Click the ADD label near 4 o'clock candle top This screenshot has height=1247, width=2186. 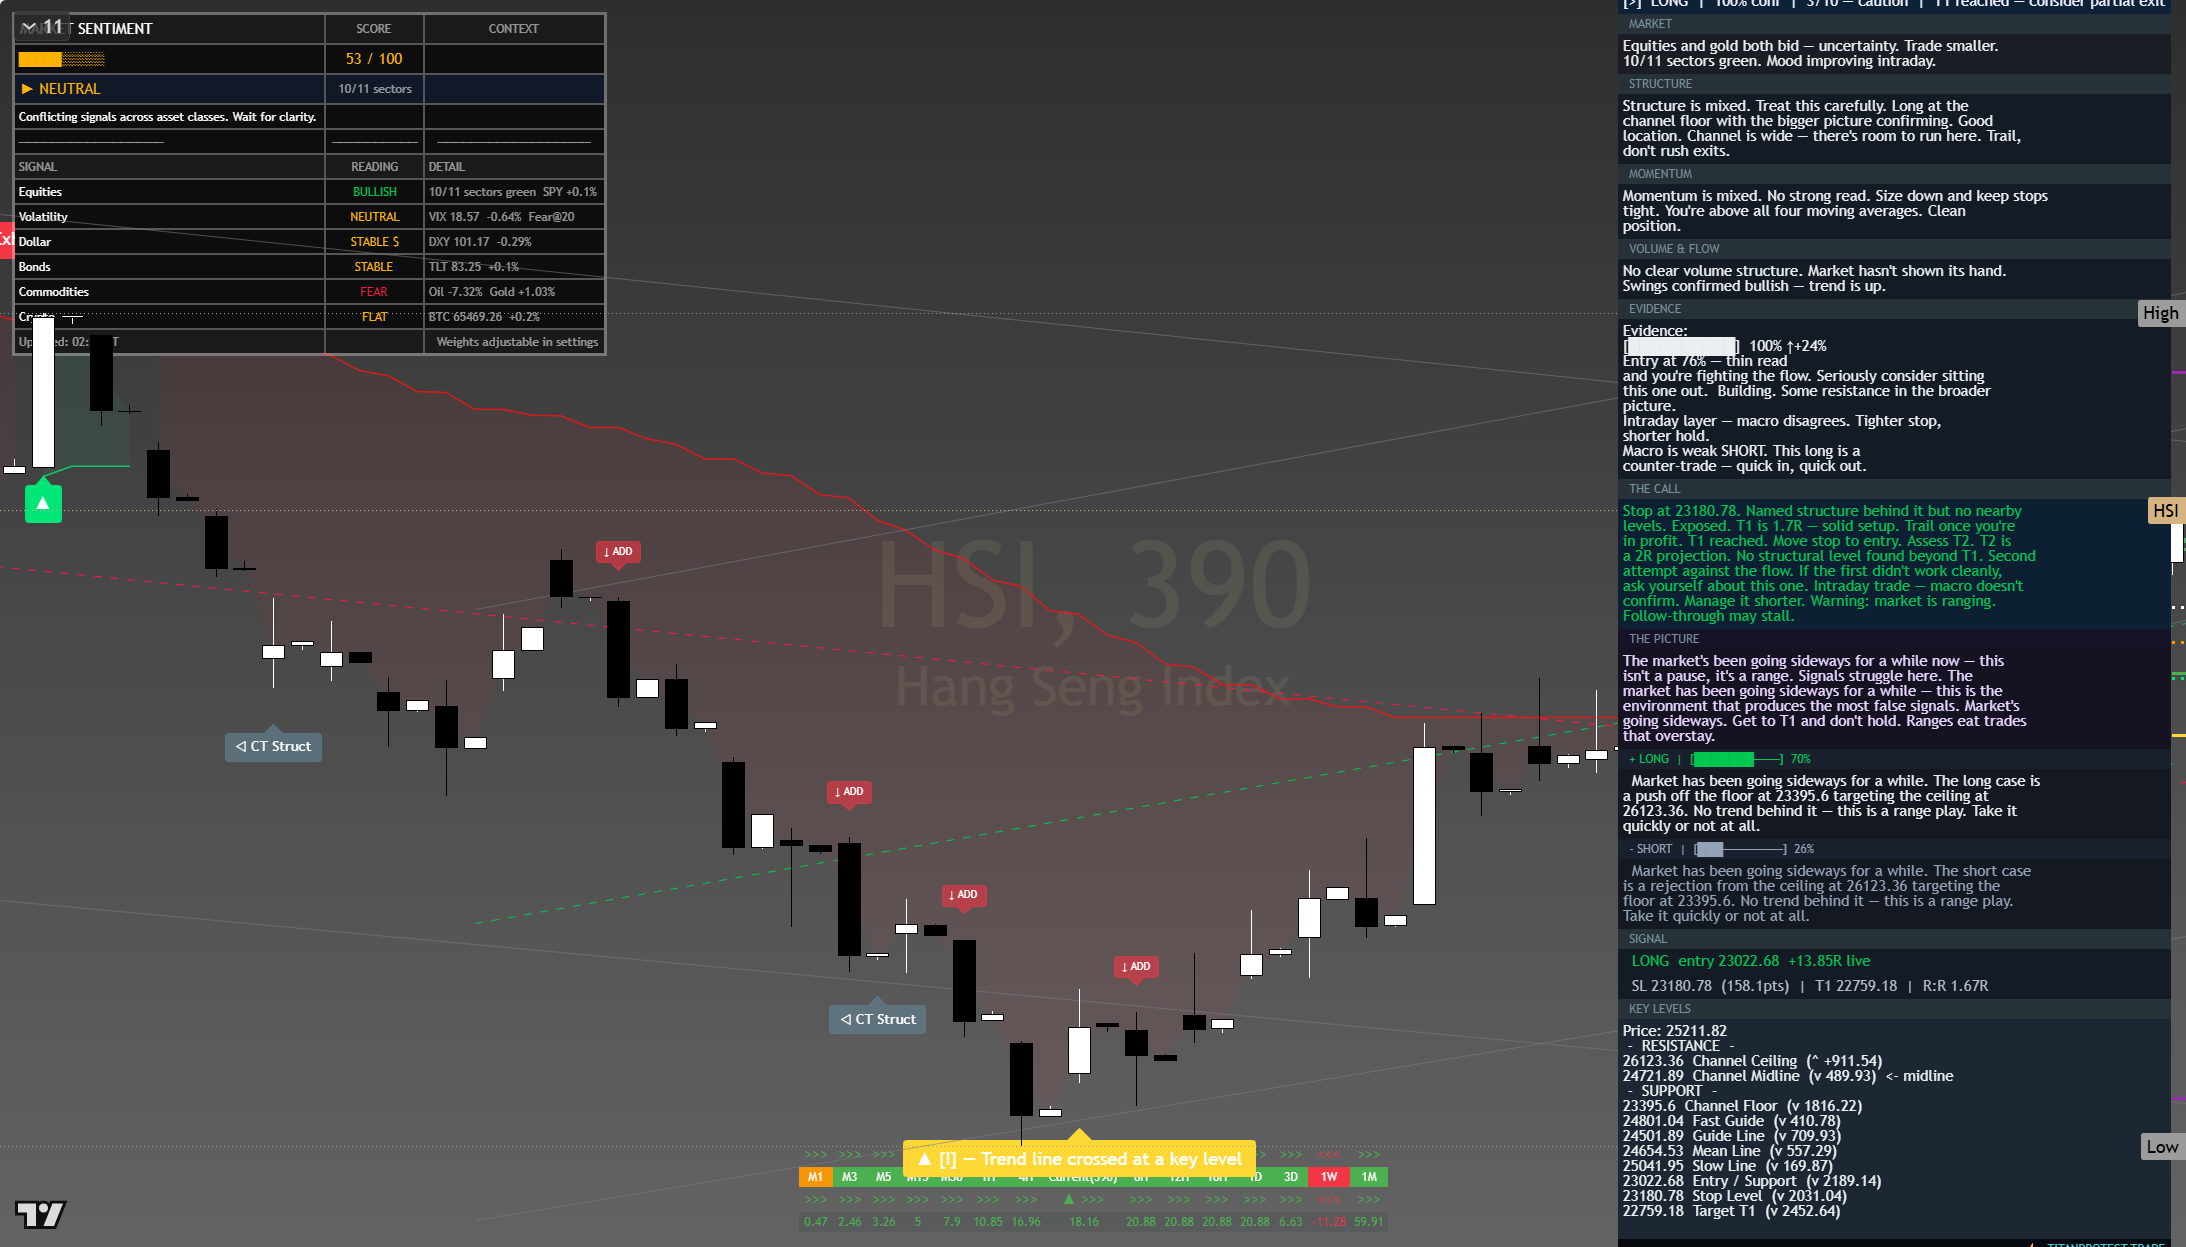[618, 552]
